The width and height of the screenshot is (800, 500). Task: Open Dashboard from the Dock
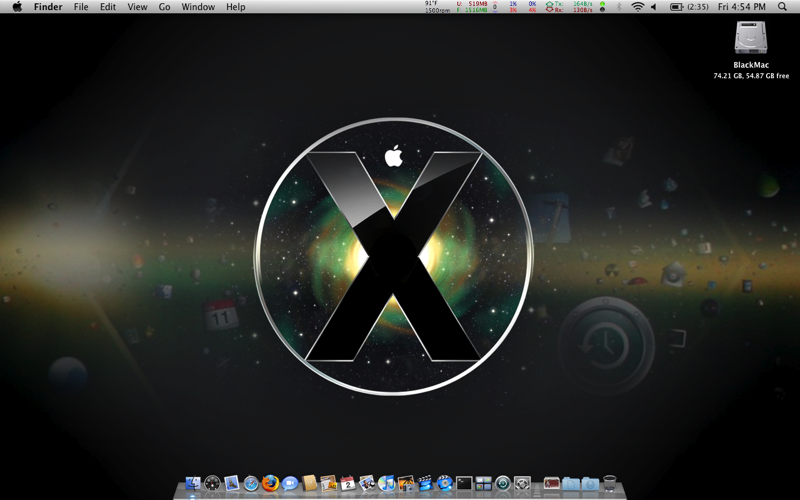tap(212, 483)
